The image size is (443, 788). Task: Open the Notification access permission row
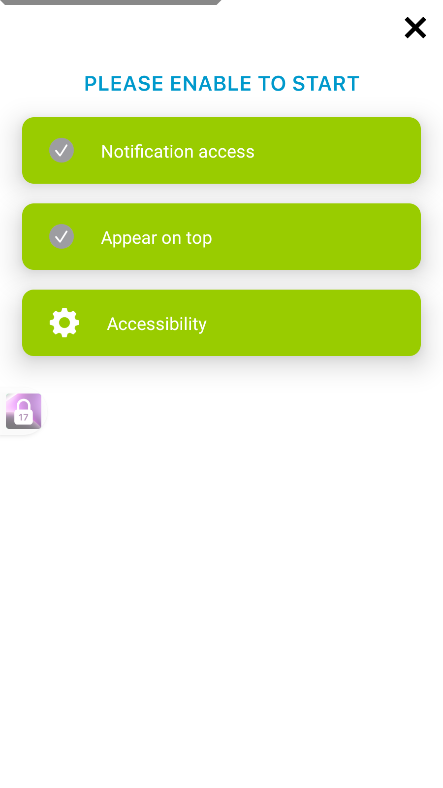tap(222, 150)
